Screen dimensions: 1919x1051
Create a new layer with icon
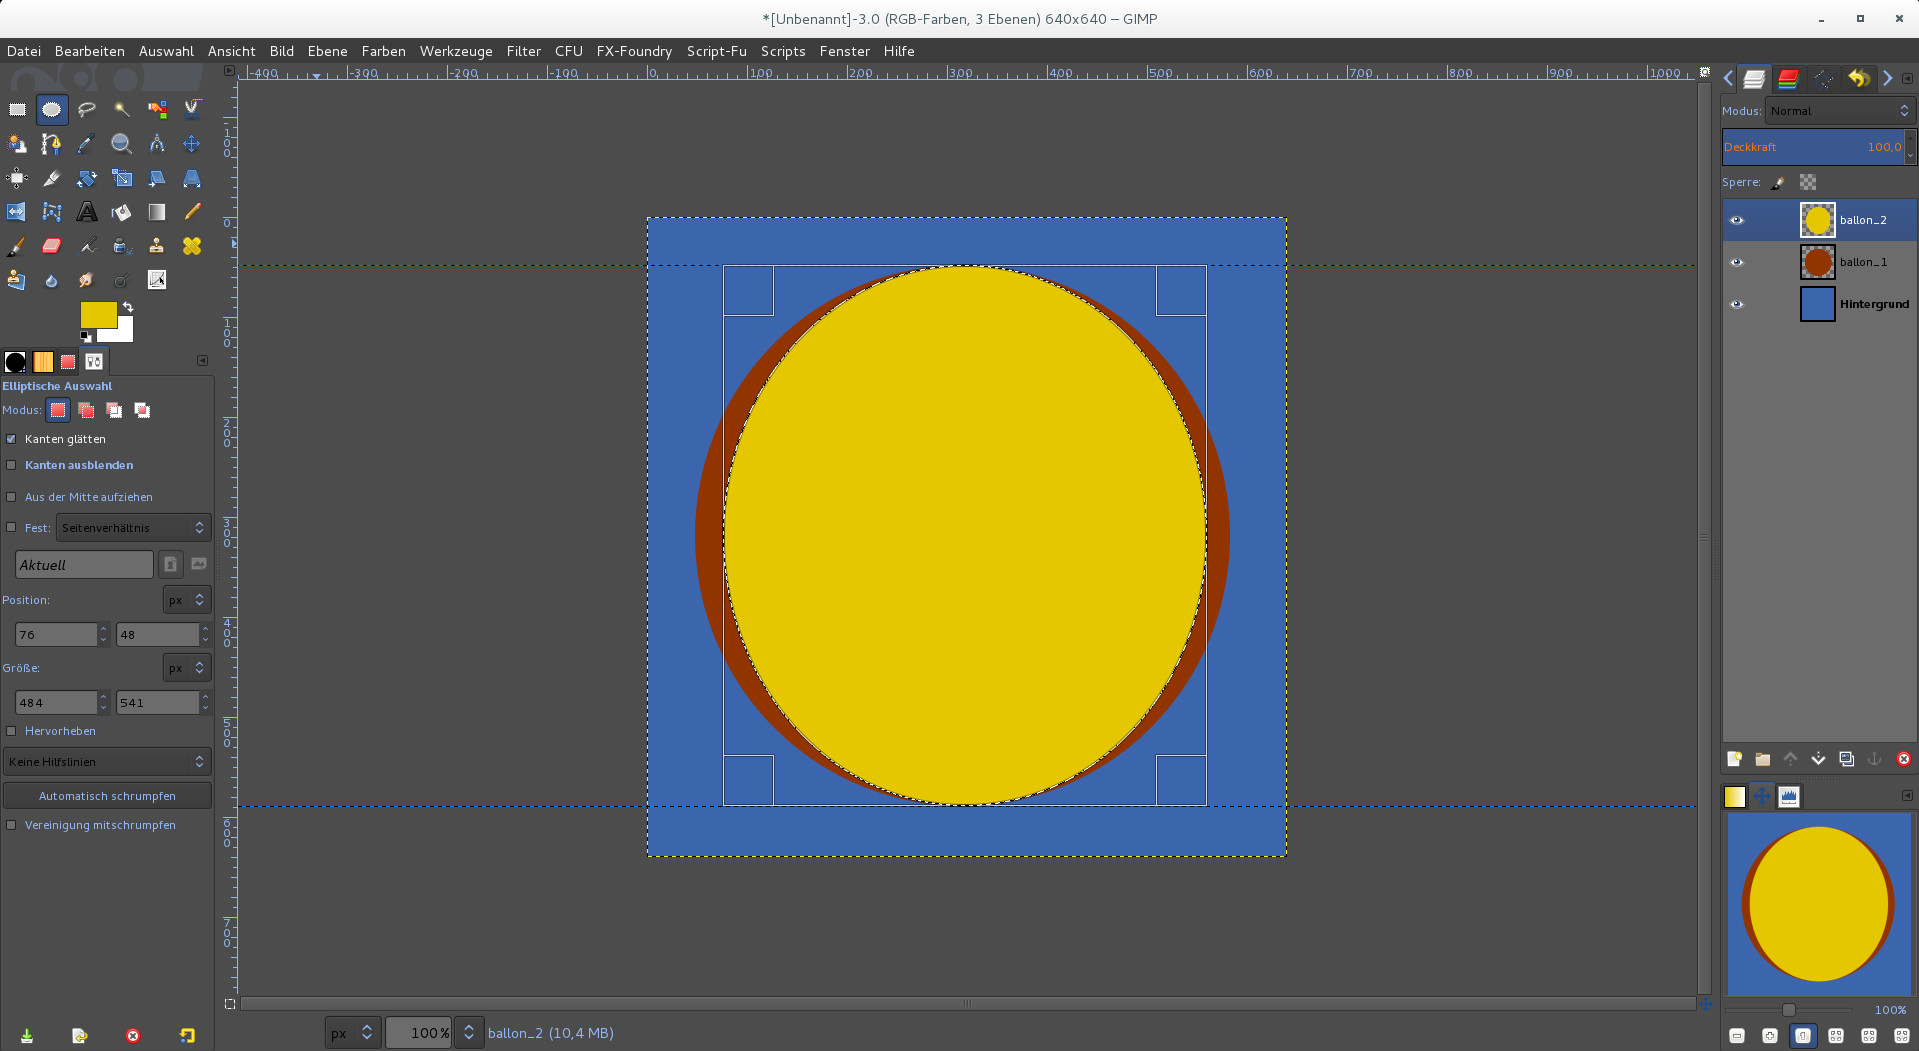tap(1734, 759)
